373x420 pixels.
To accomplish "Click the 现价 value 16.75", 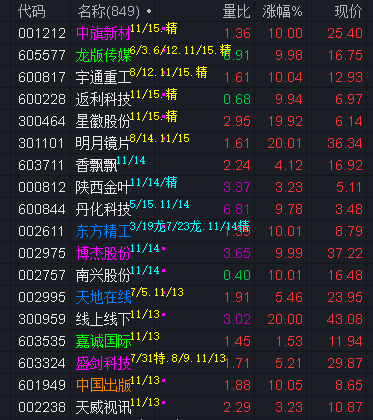I will click(x=345, y=55).
